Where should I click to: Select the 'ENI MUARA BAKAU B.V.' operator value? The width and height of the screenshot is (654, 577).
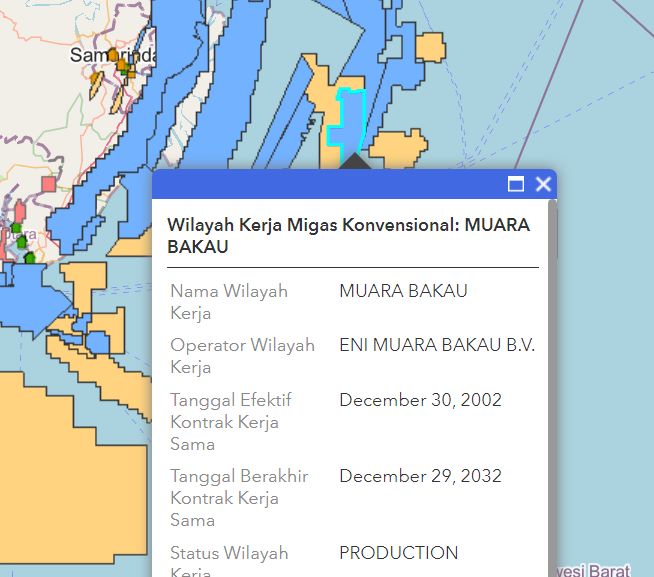pyautogui.click(x=437, y=345)
